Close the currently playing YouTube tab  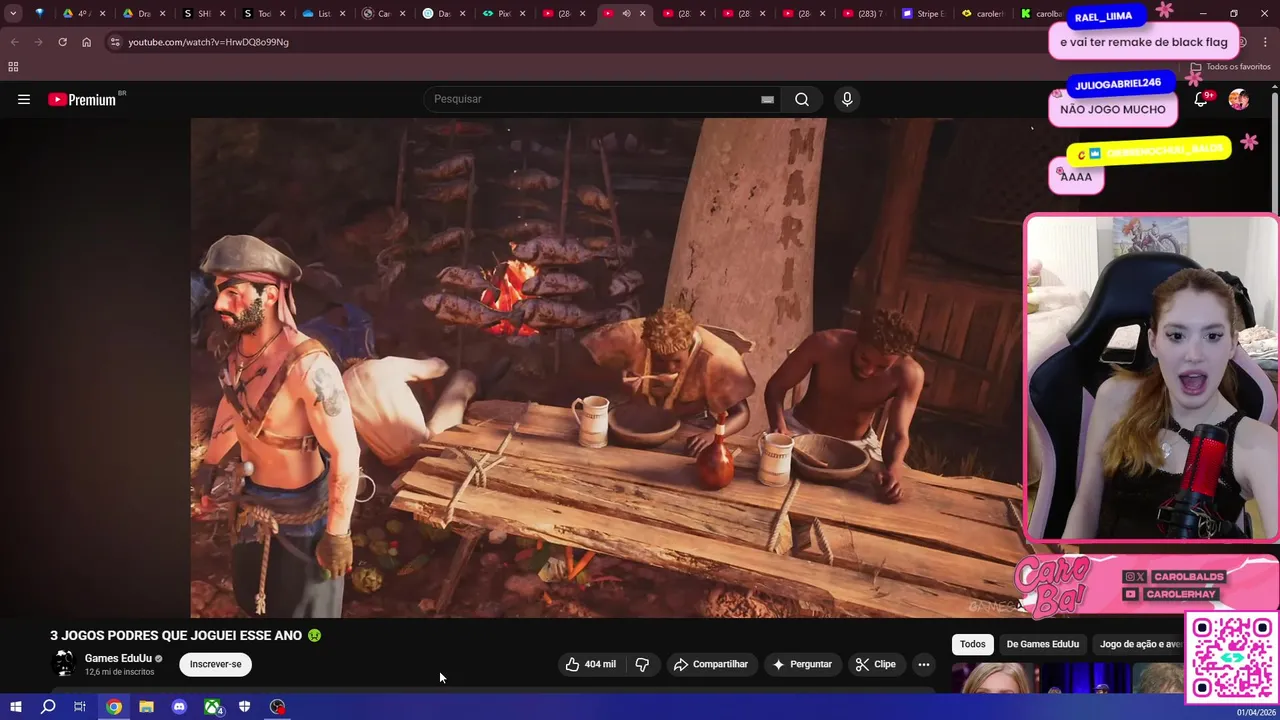(643, 14)
